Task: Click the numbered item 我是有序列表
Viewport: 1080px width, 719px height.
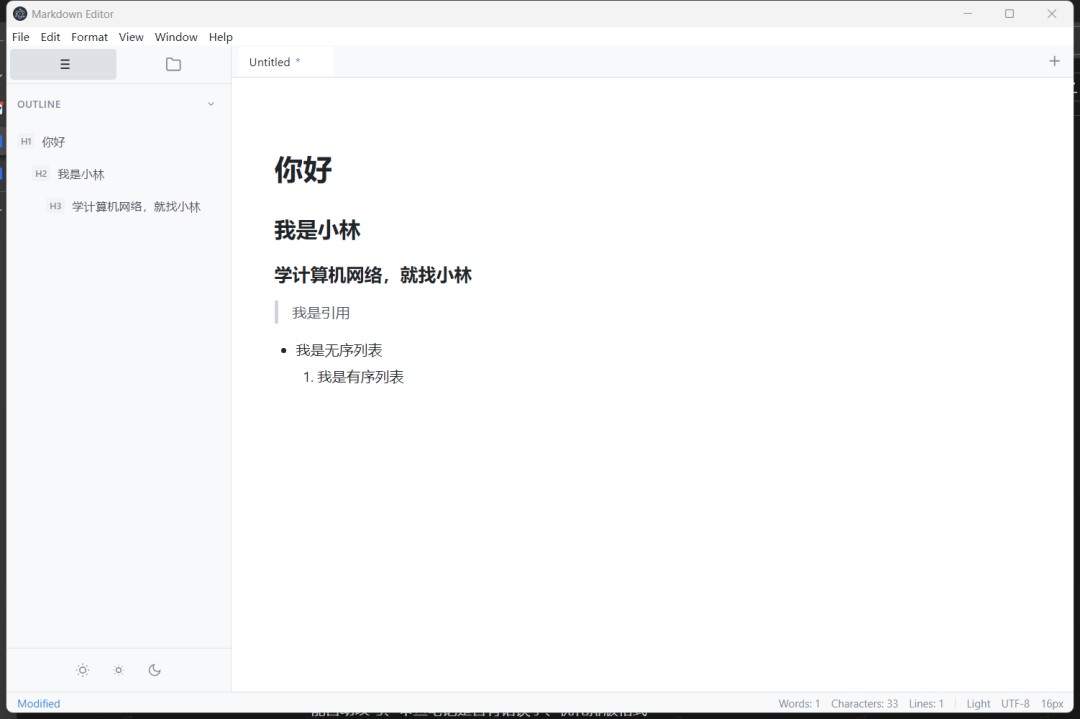Action: pyautogui.click(x=360, y=377)
